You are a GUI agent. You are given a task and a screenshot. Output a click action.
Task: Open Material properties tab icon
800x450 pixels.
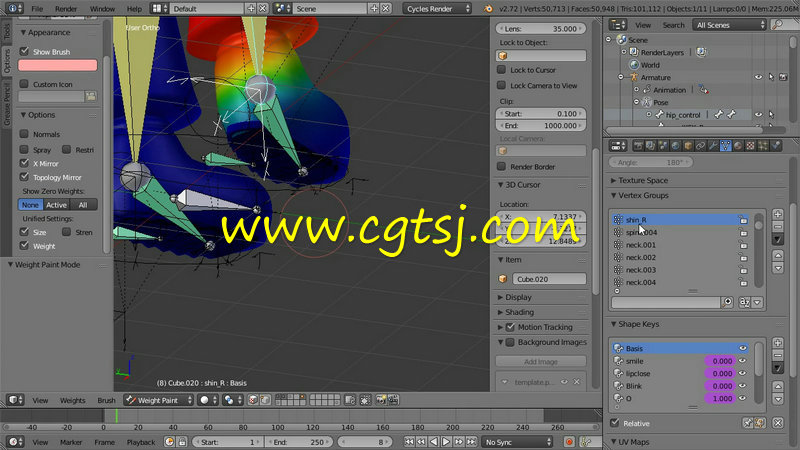click(x=738, y=146)
